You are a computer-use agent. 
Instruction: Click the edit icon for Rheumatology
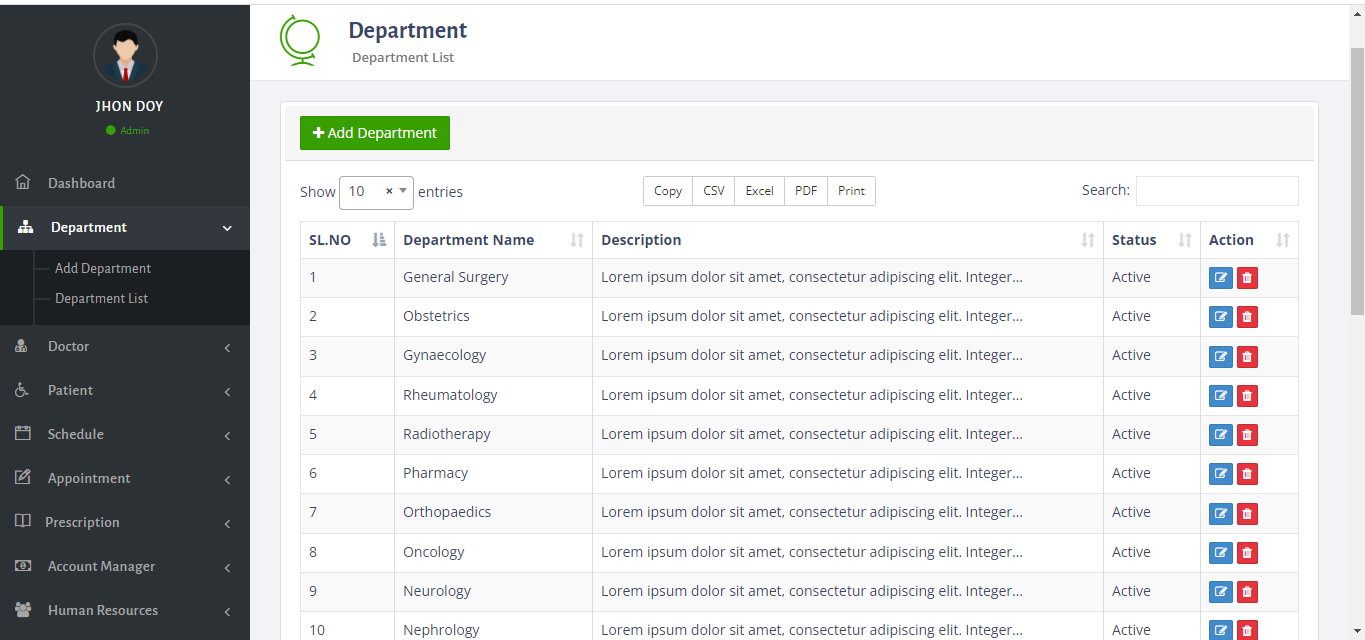(1220, 396)
